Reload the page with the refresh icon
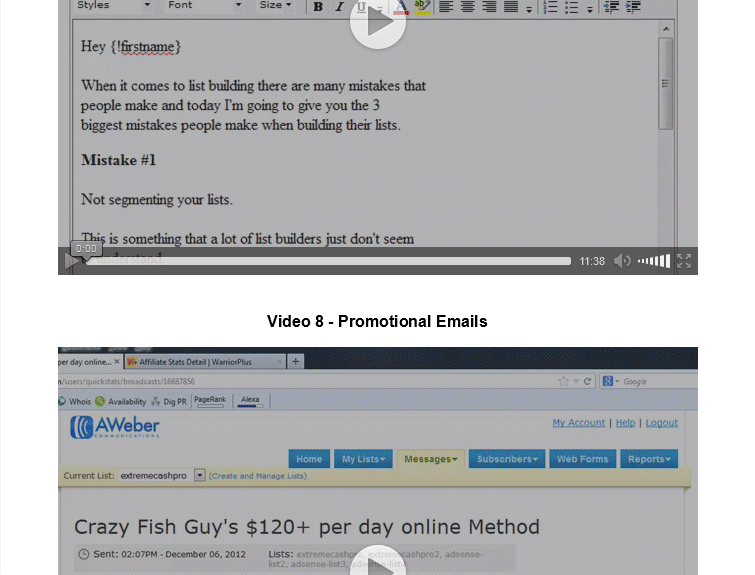 tap(587, 381)
